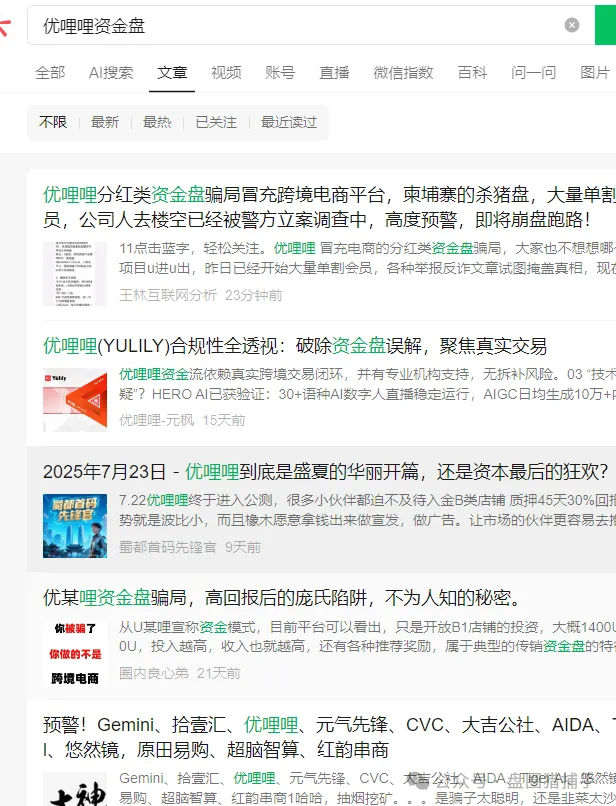616x806 pixels.
Task: Open article about 优哩哩(YULILY)合规性全透视
Action: tap(295, 346)
